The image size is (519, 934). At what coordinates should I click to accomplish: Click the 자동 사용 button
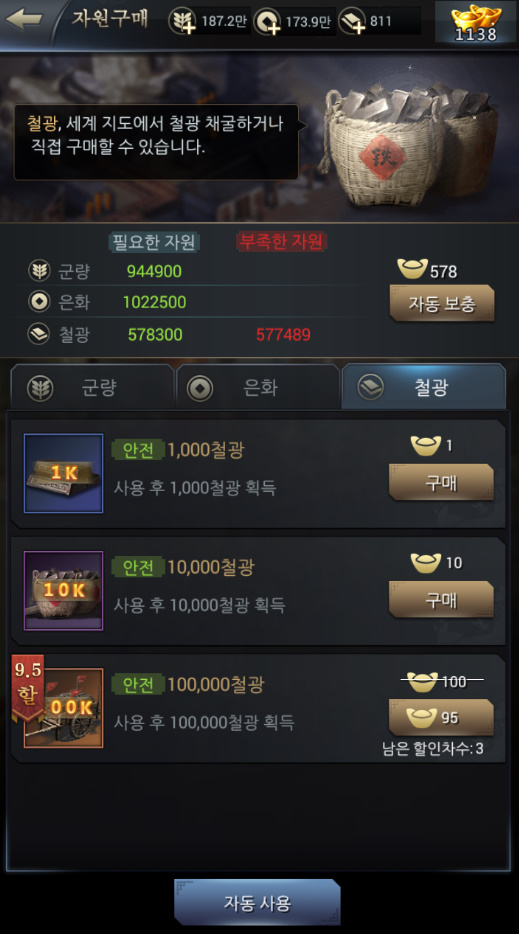click(x=257, y=902)
